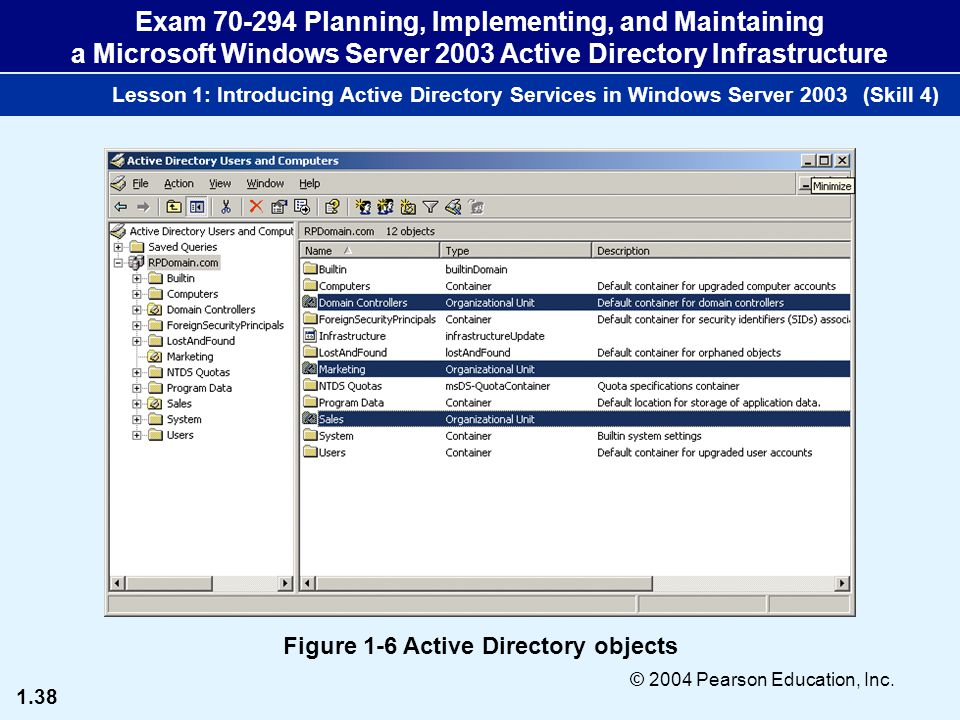Click the Sales OU icon in the list
The height and width of the screenshot is (720, 960).
tap(310, 419)
